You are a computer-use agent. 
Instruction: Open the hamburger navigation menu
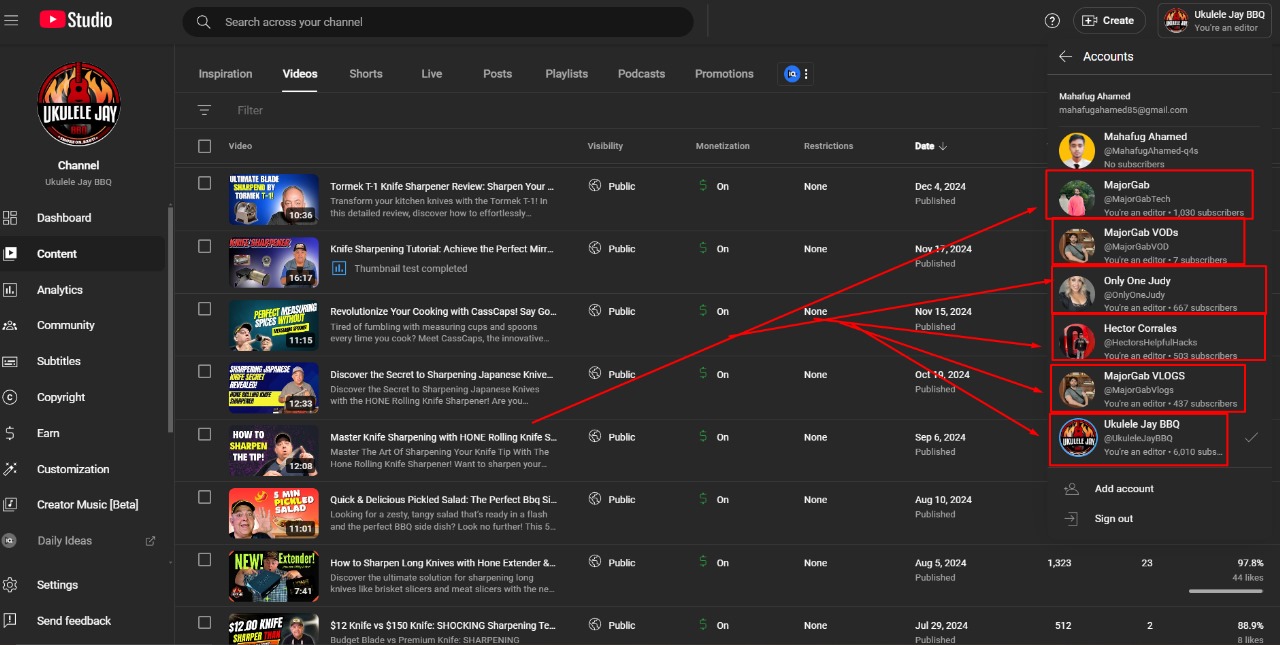click(x=12, y=20)
